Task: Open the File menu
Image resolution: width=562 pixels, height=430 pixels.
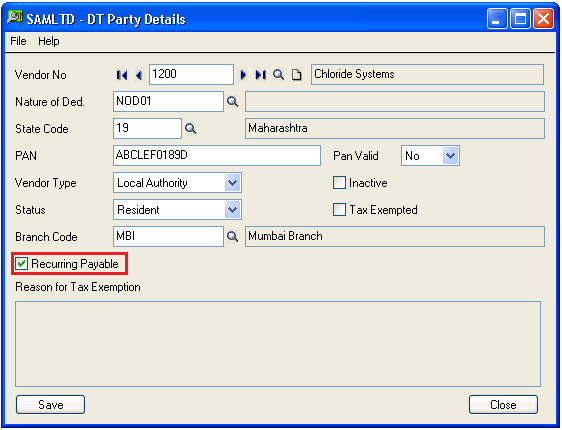Action: 18,41
